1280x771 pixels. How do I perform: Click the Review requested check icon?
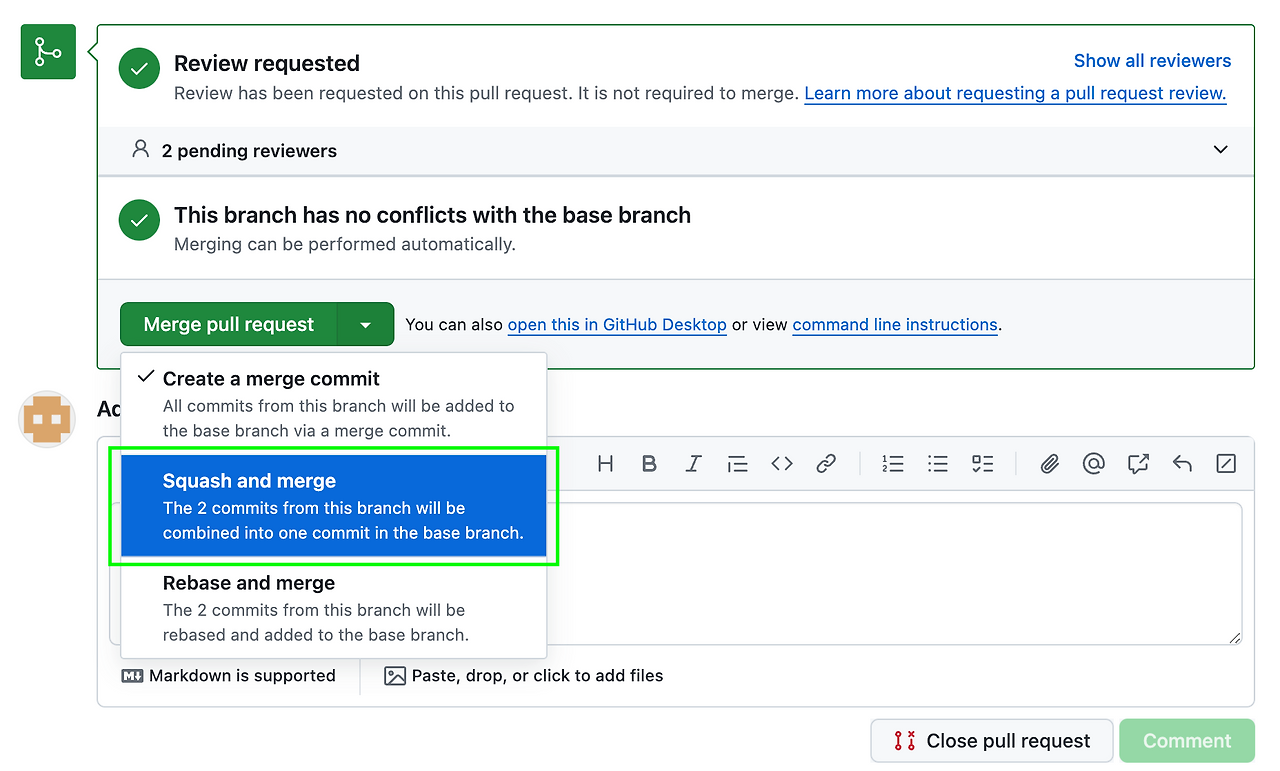point(139,69)
